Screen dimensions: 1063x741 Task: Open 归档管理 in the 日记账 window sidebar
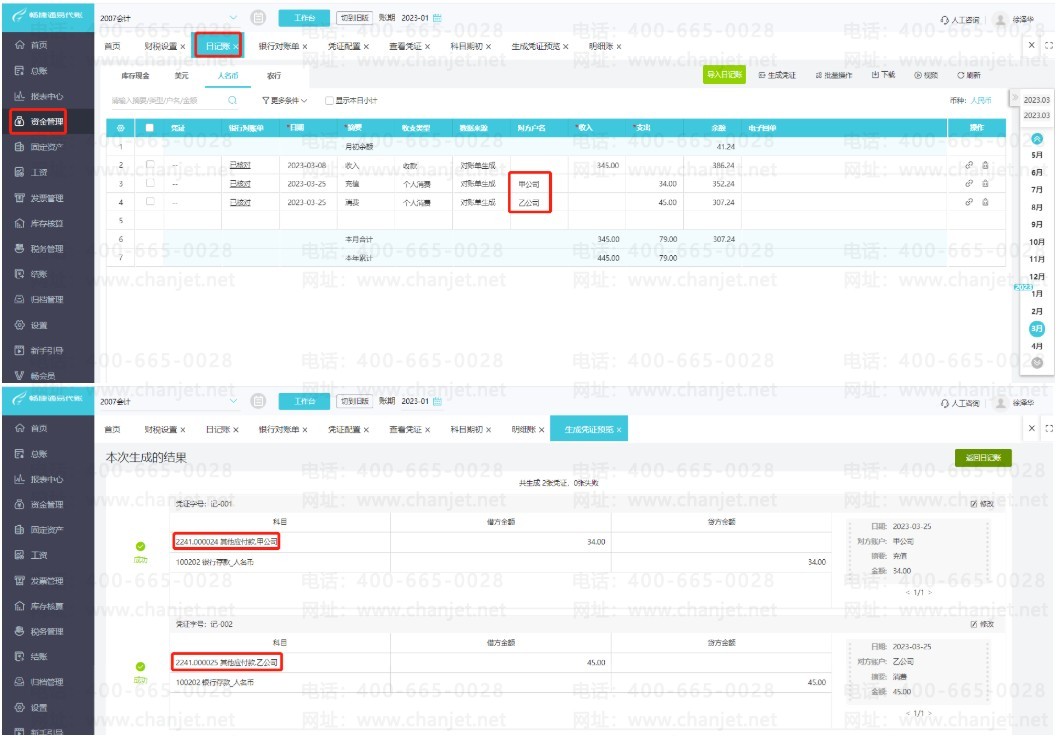coord(39,299)
